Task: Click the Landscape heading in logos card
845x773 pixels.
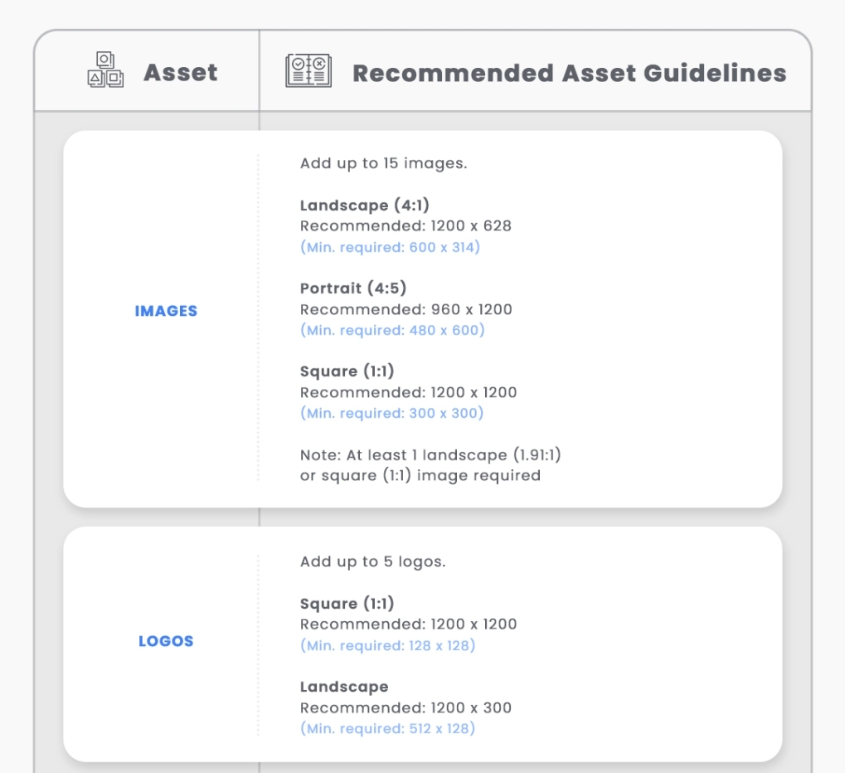Action: click(344, 687)
